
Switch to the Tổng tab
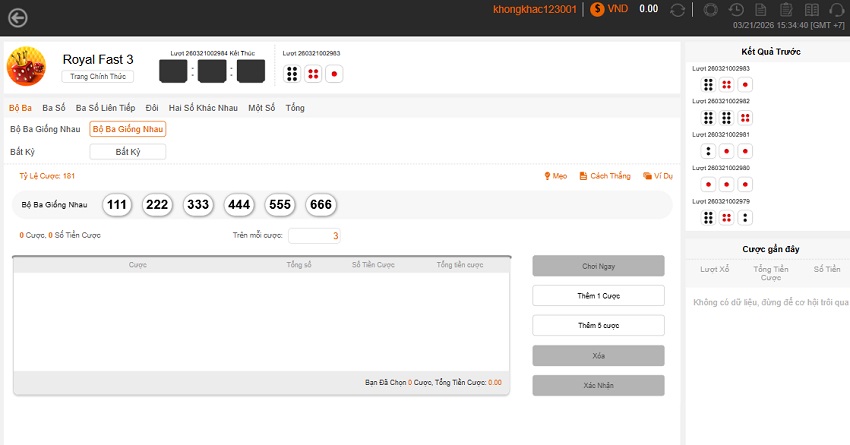pyautogui.click(x=295, y=108)
